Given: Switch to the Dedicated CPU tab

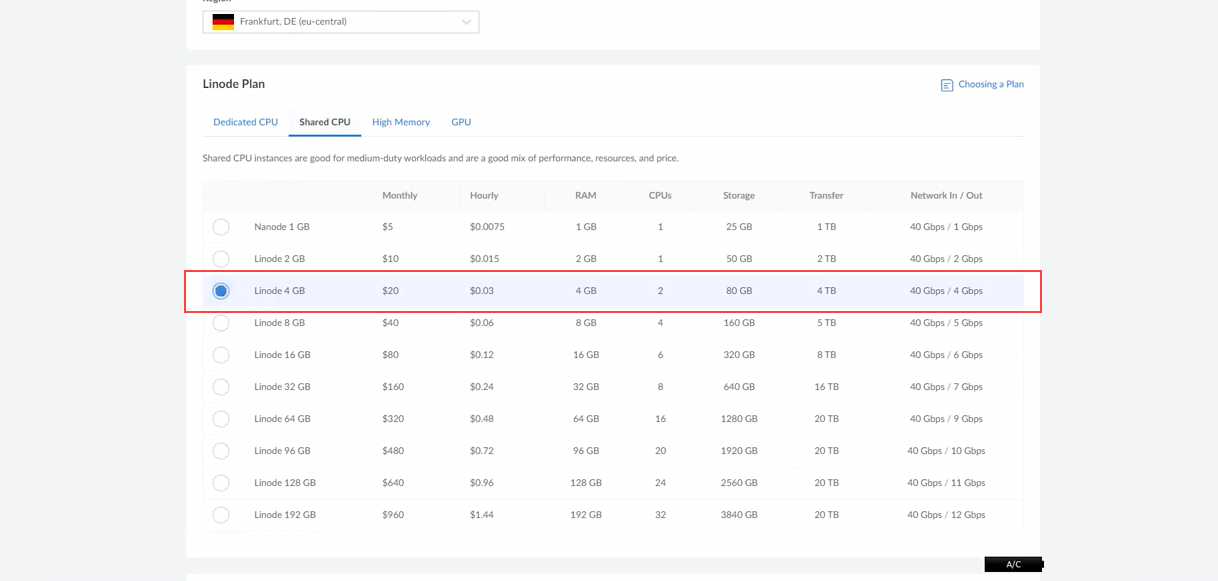Looking at the screenshot, I should 245,122.
